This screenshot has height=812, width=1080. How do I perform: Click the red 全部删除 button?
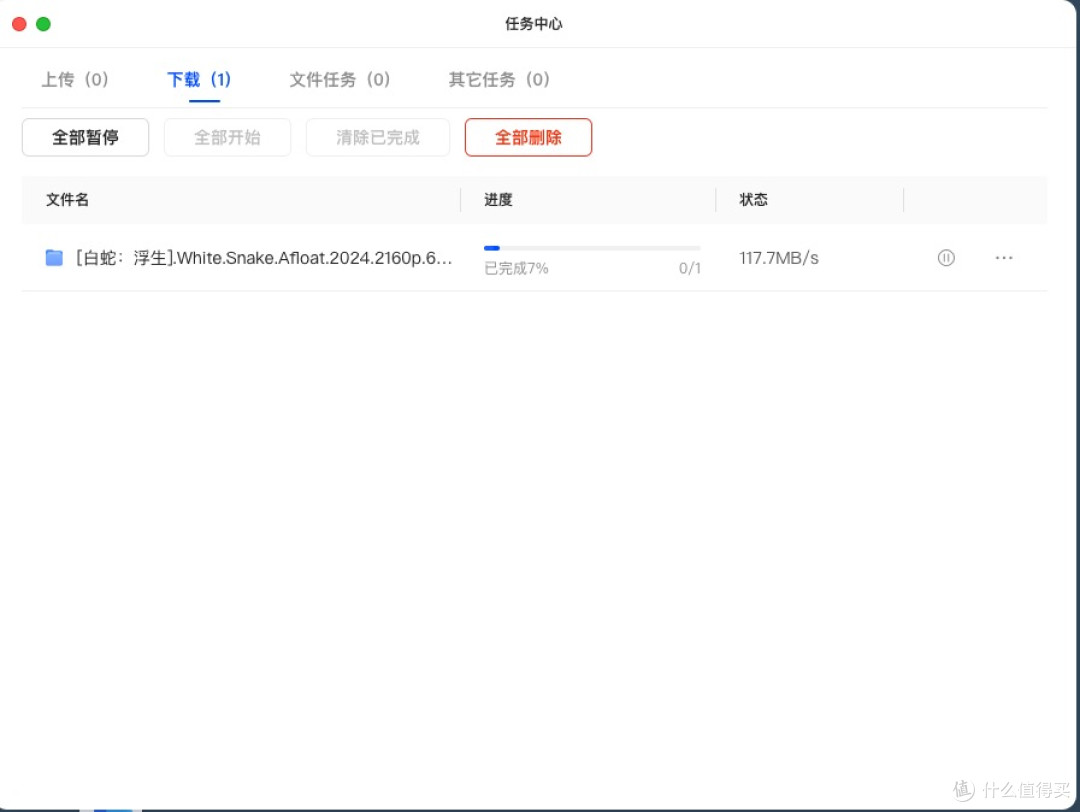point(528,137)
